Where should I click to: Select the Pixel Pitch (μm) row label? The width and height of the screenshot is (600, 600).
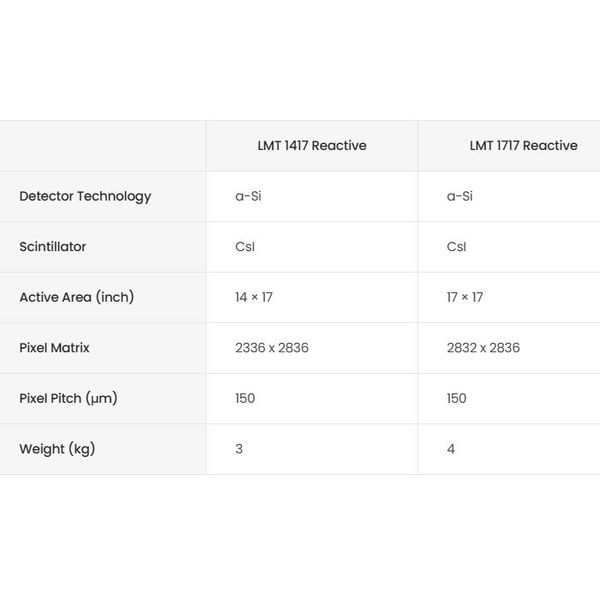(68, 398)
